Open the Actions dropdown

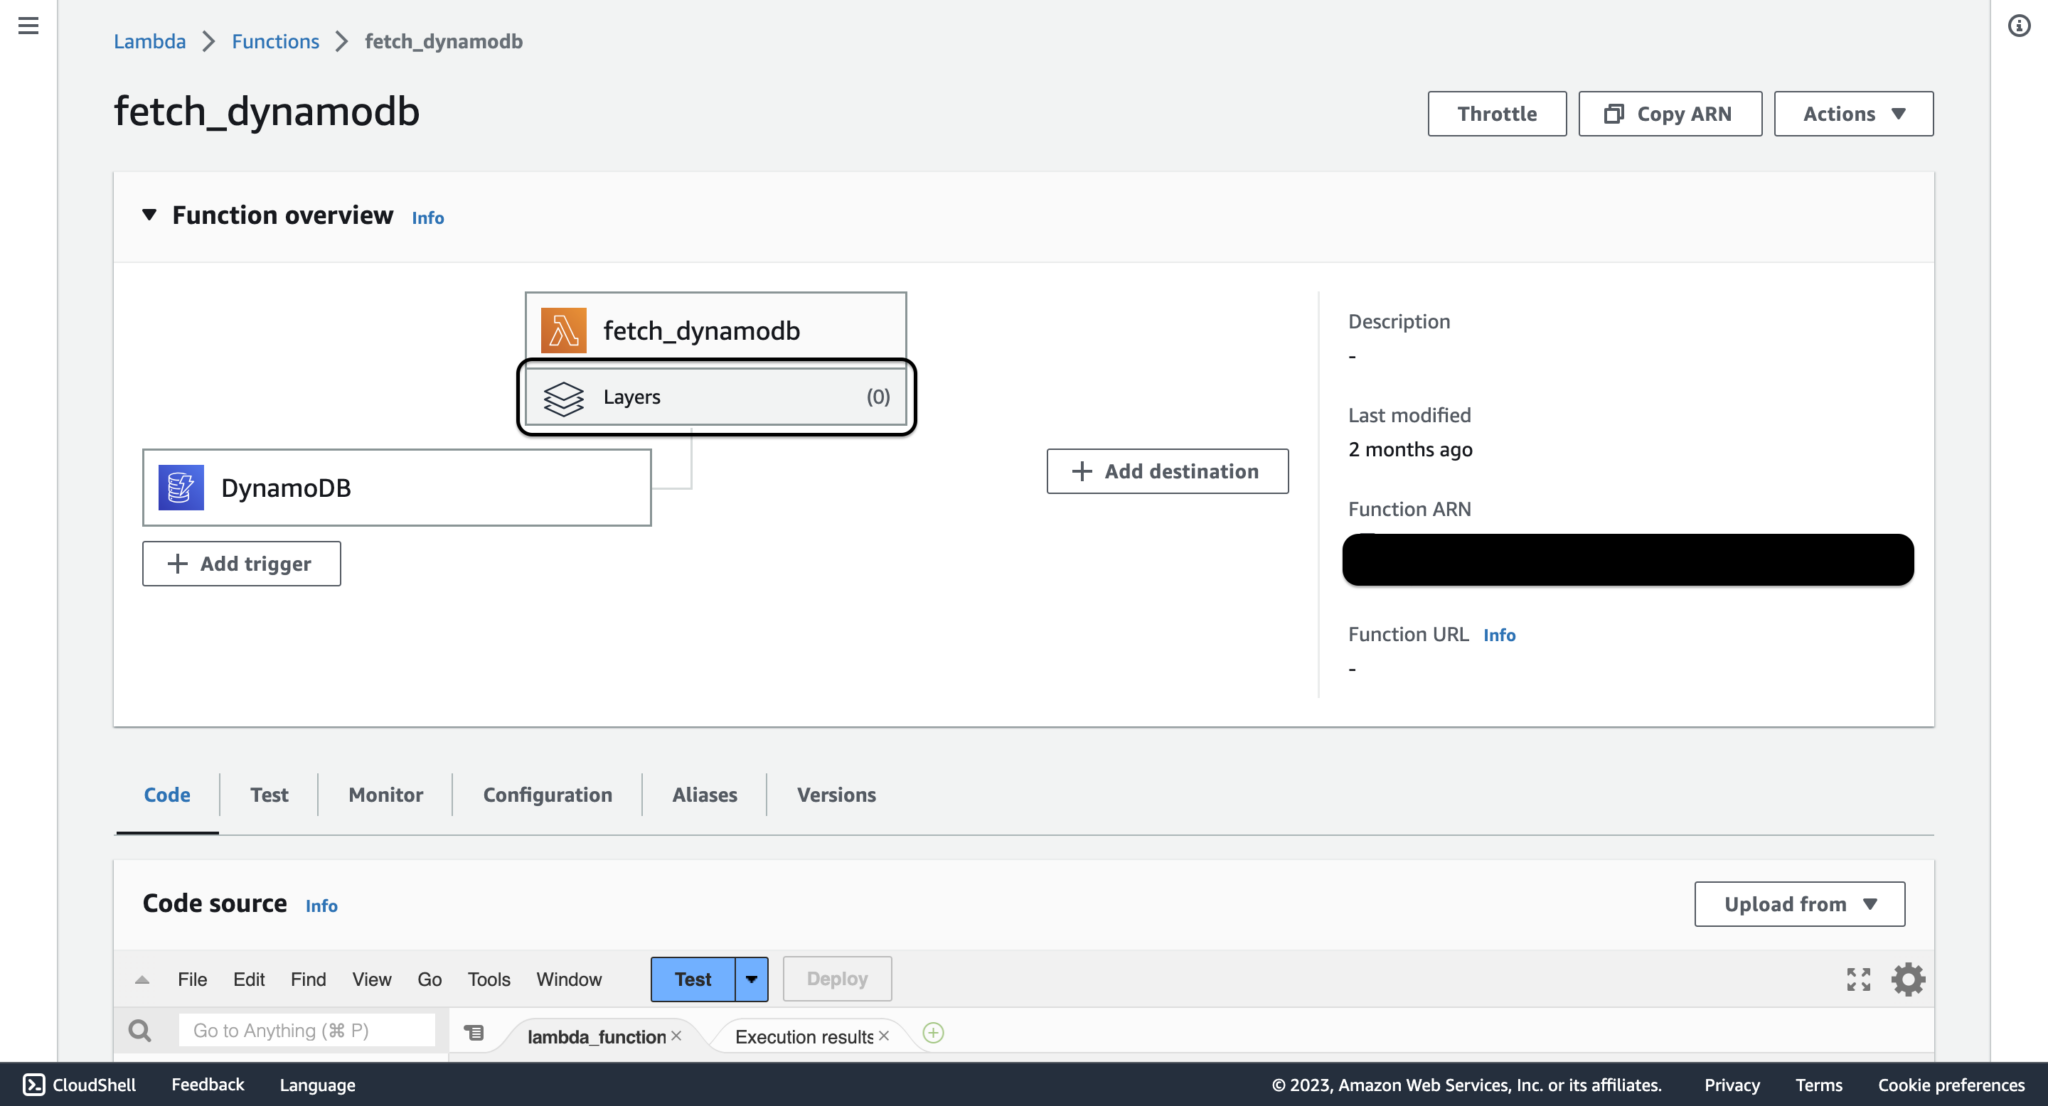pos(1853,113)
